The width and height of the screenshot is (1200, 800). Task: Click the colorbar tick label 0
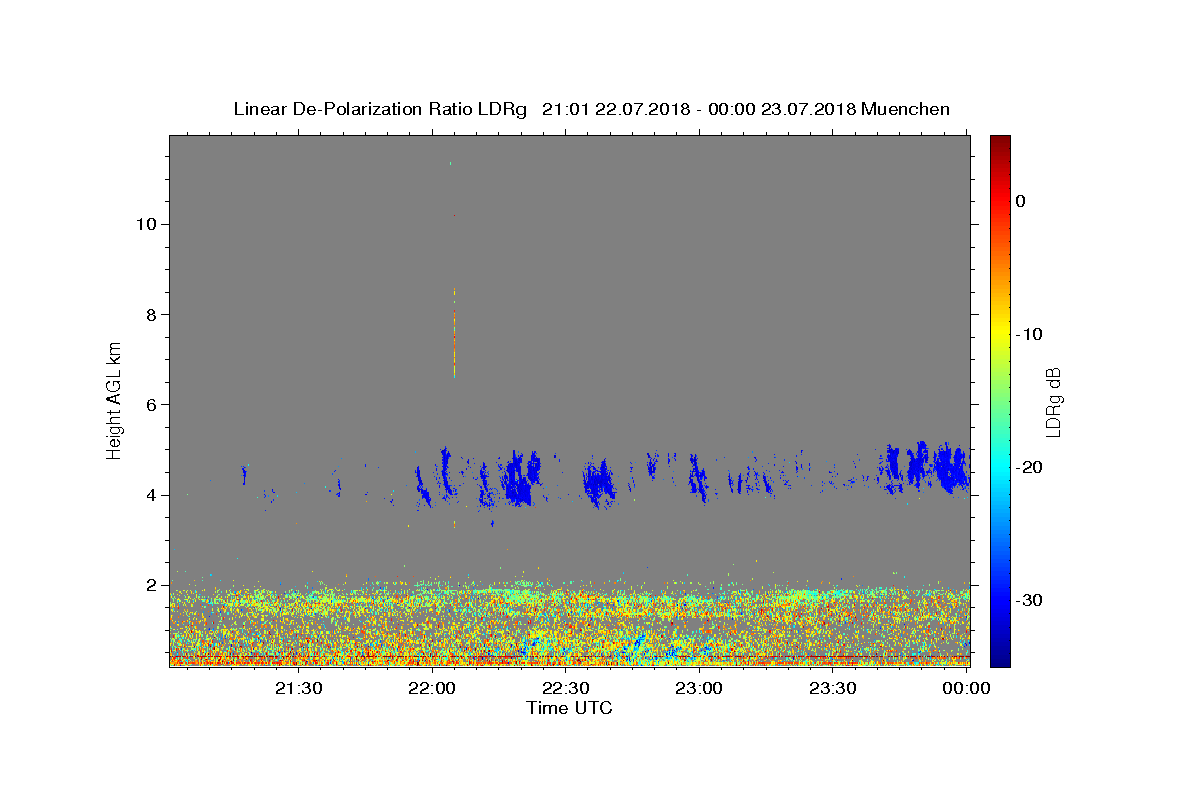(1021, 201)
